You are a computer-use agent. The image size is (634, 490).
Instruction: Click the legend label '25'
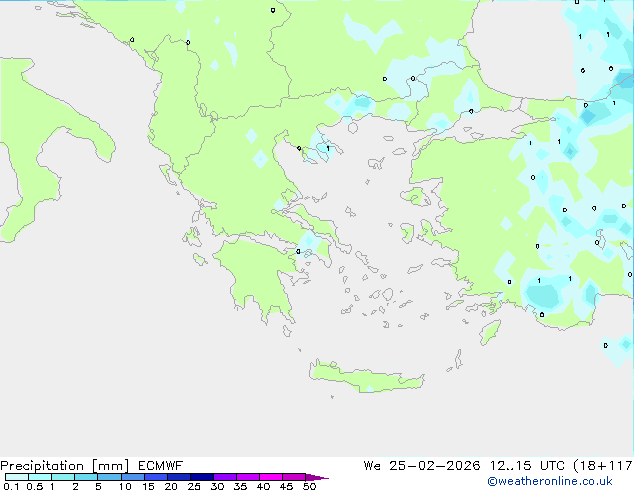tap(194, 486)
